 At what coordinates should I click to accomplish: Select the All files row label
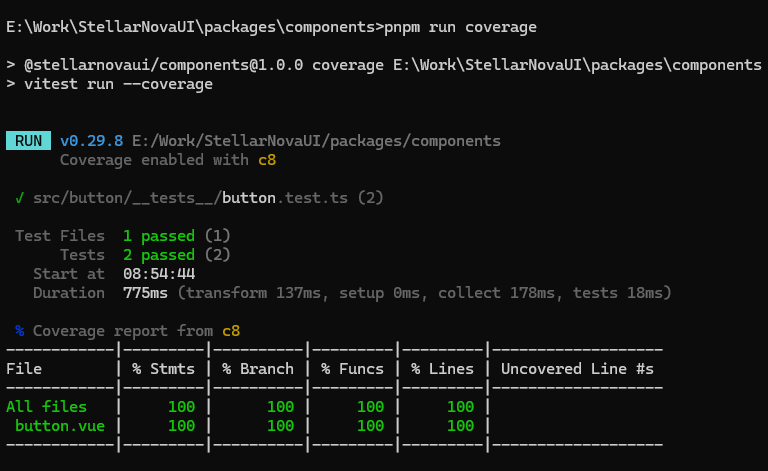(x=46, y=407)
